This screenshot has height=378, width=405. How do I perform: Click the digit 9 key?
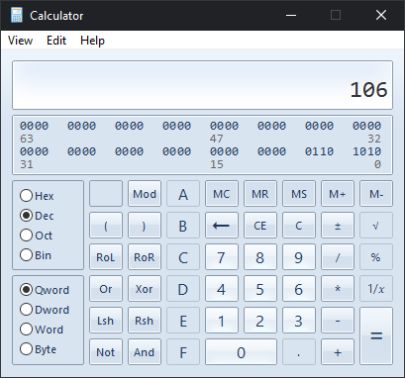coord(299,257)
